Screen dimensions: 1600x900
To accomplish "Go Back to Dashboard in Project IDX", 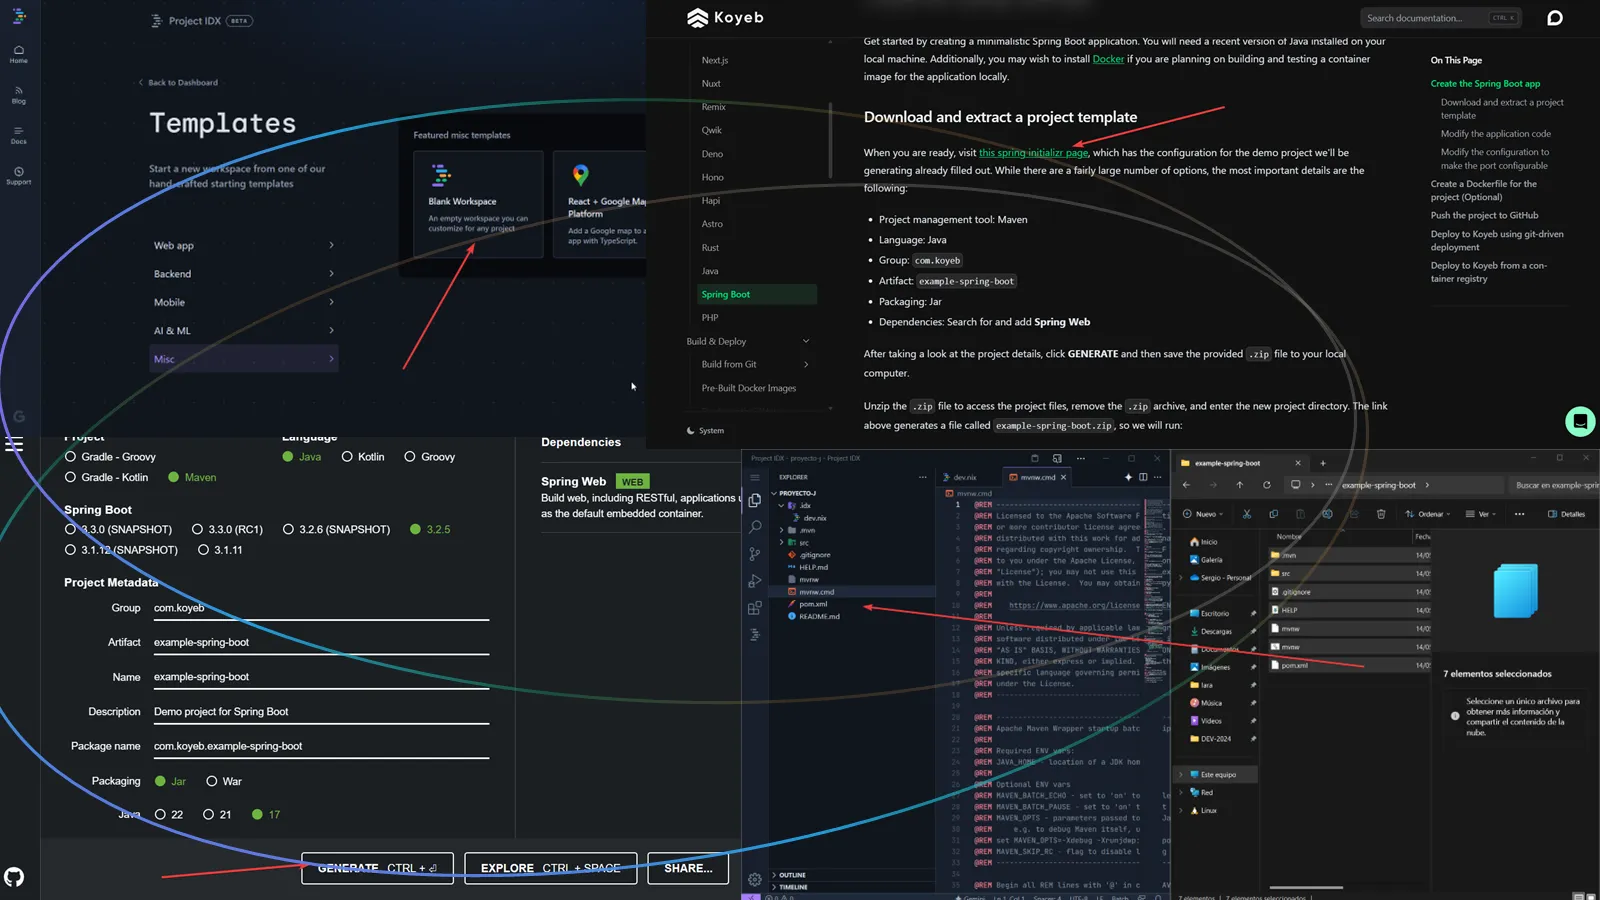I will (178, 83).
